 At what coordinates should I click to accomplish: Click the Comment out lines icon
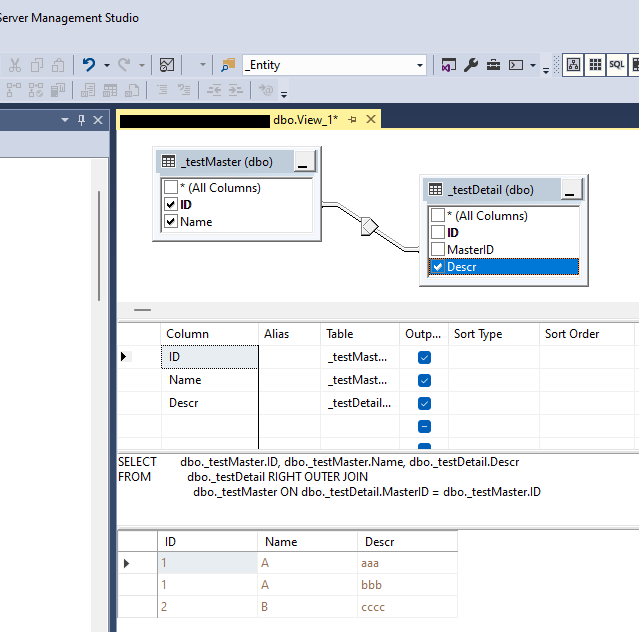[x=162, y=90]
